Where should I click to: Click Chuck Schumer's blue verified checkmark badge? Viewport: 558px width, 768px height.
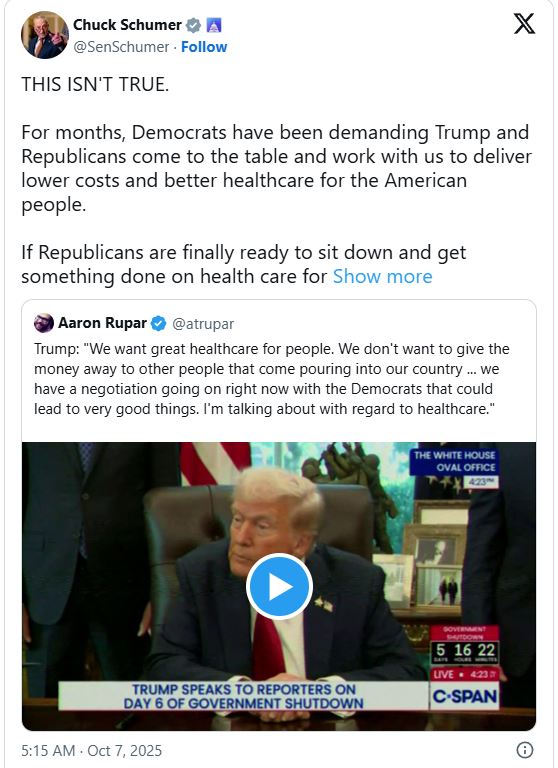(x=194, y=25)
